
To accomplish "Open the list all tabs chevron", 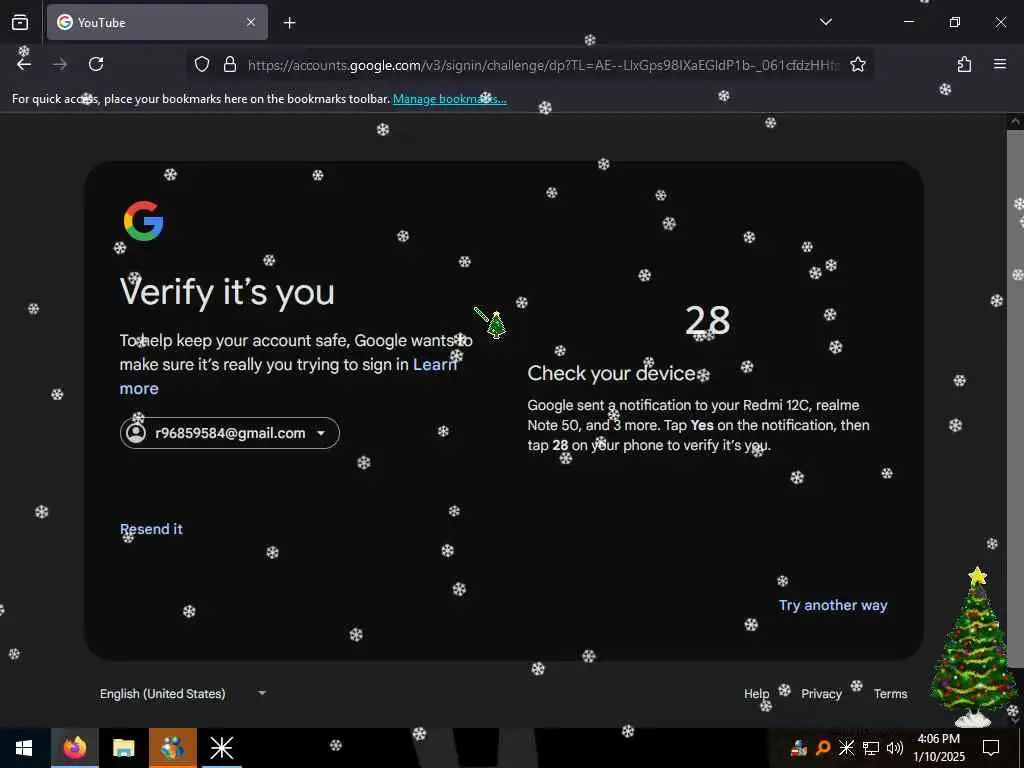I will (x=825, y=22).
